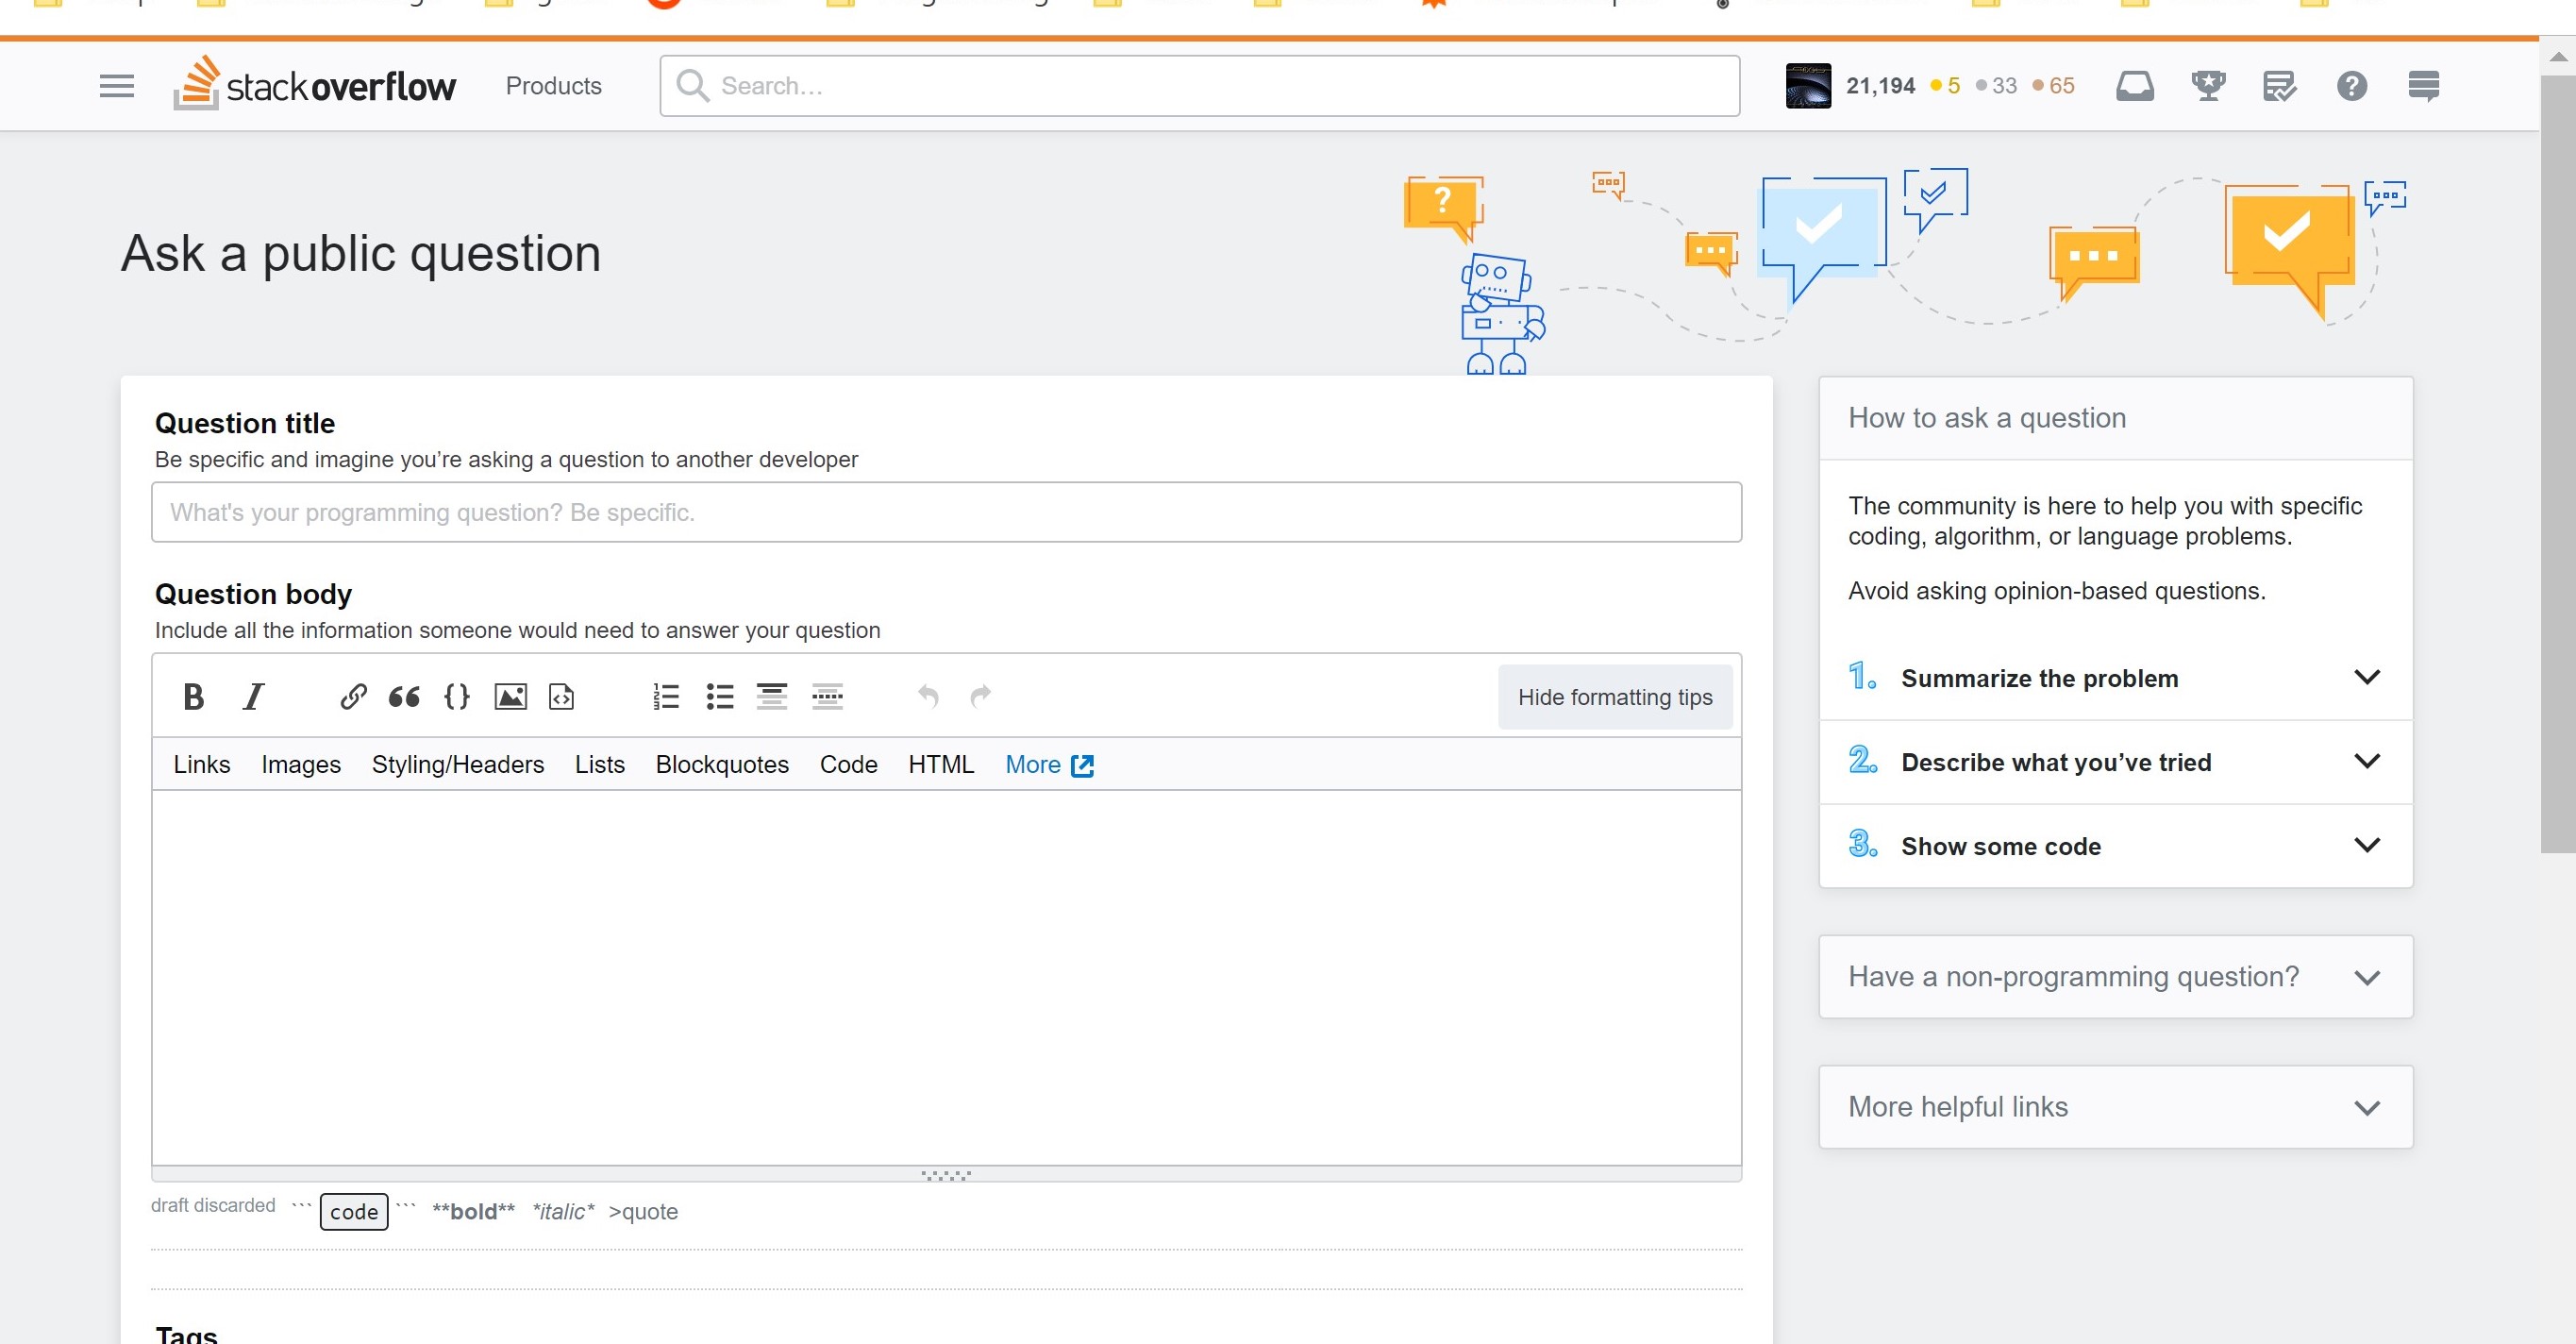Click the Unordered list icon

coord(719,695)
